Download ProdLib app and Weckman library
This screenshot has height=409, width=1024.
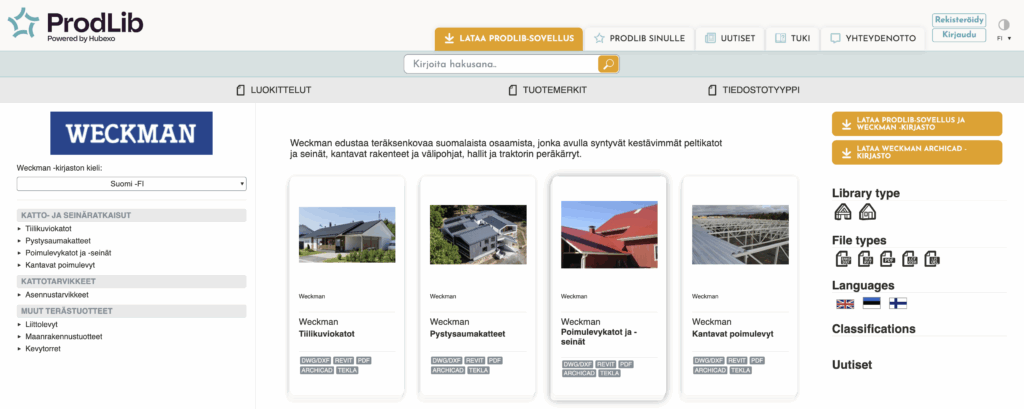pyautogui.click(x=917, y=124)
